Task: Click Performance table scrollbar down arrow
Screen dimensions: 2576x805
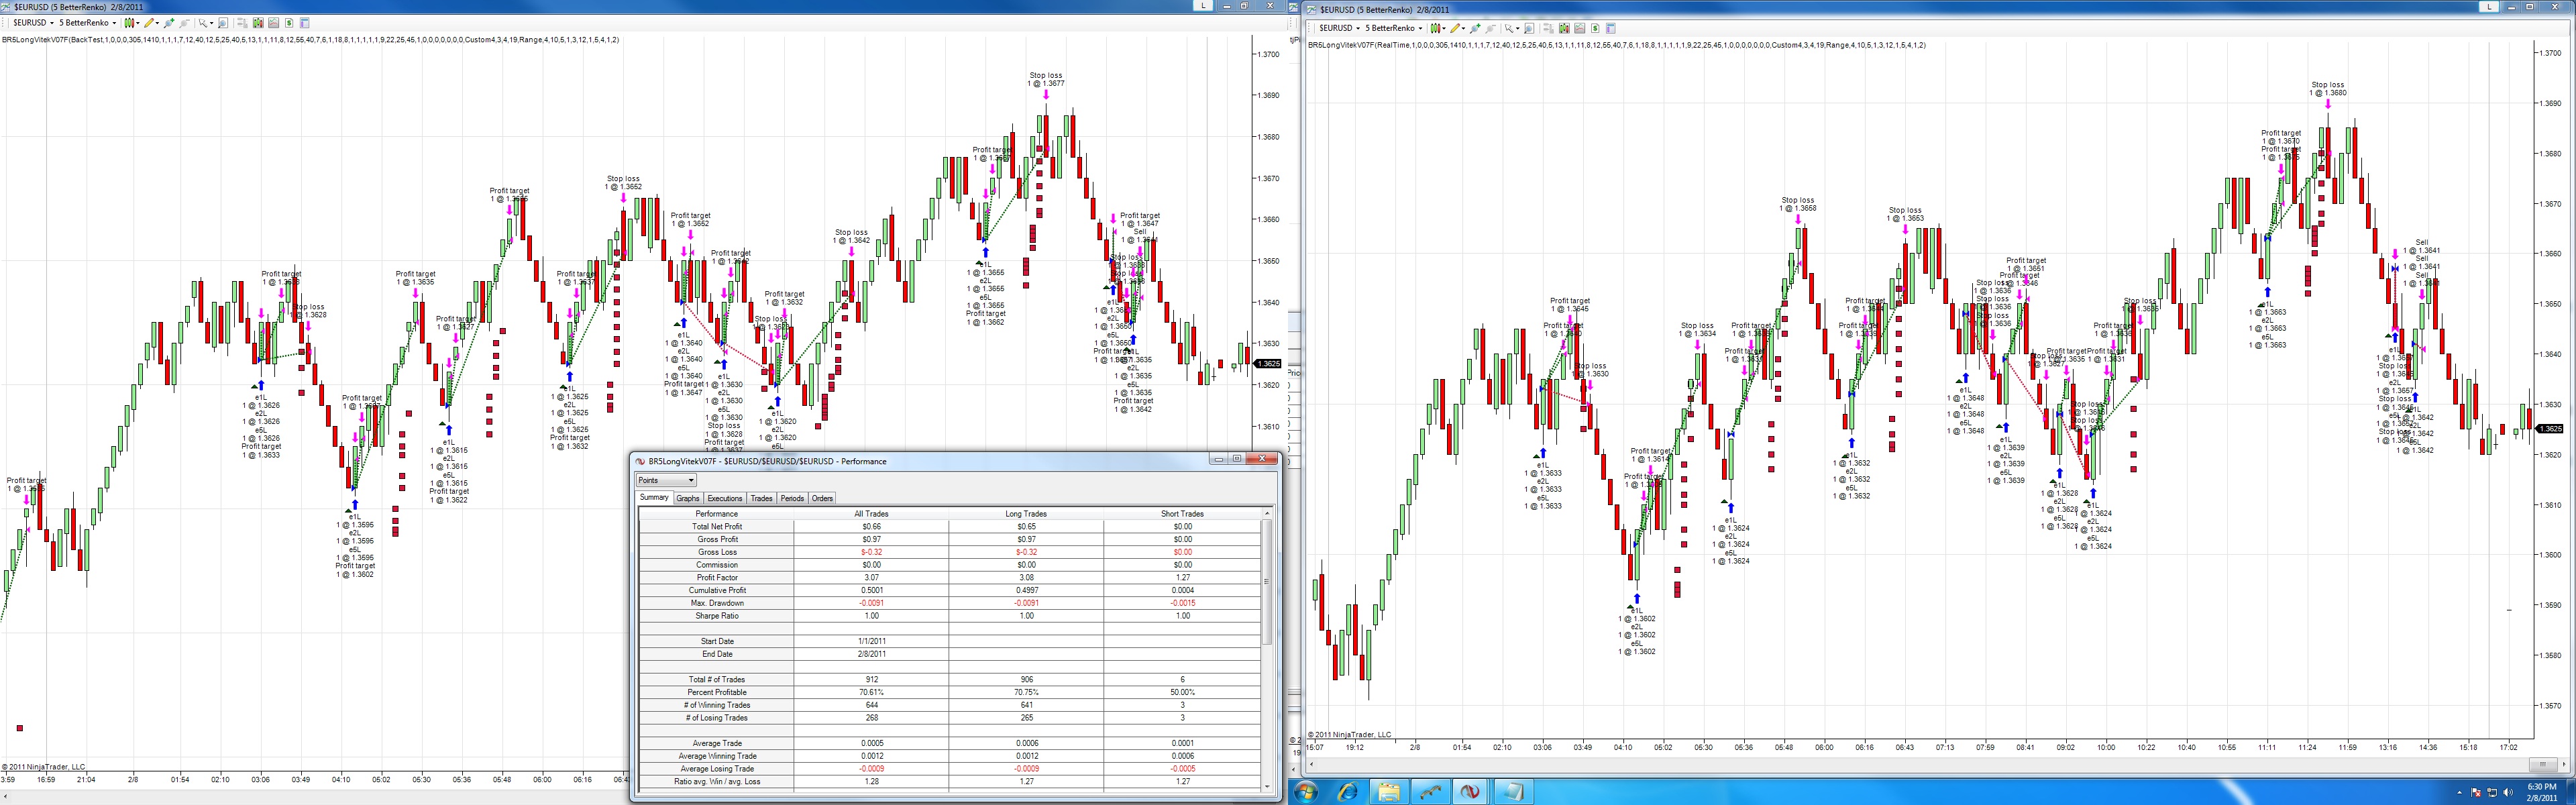Action: (x=1267, y=787)
